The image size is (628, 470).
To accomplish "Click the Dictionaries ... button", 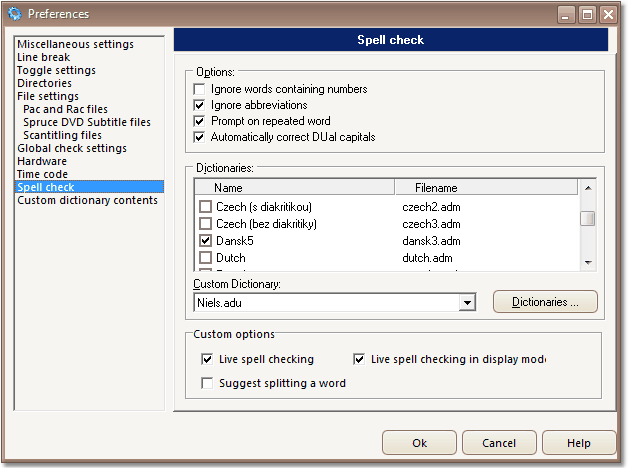I will coord(545,302).
